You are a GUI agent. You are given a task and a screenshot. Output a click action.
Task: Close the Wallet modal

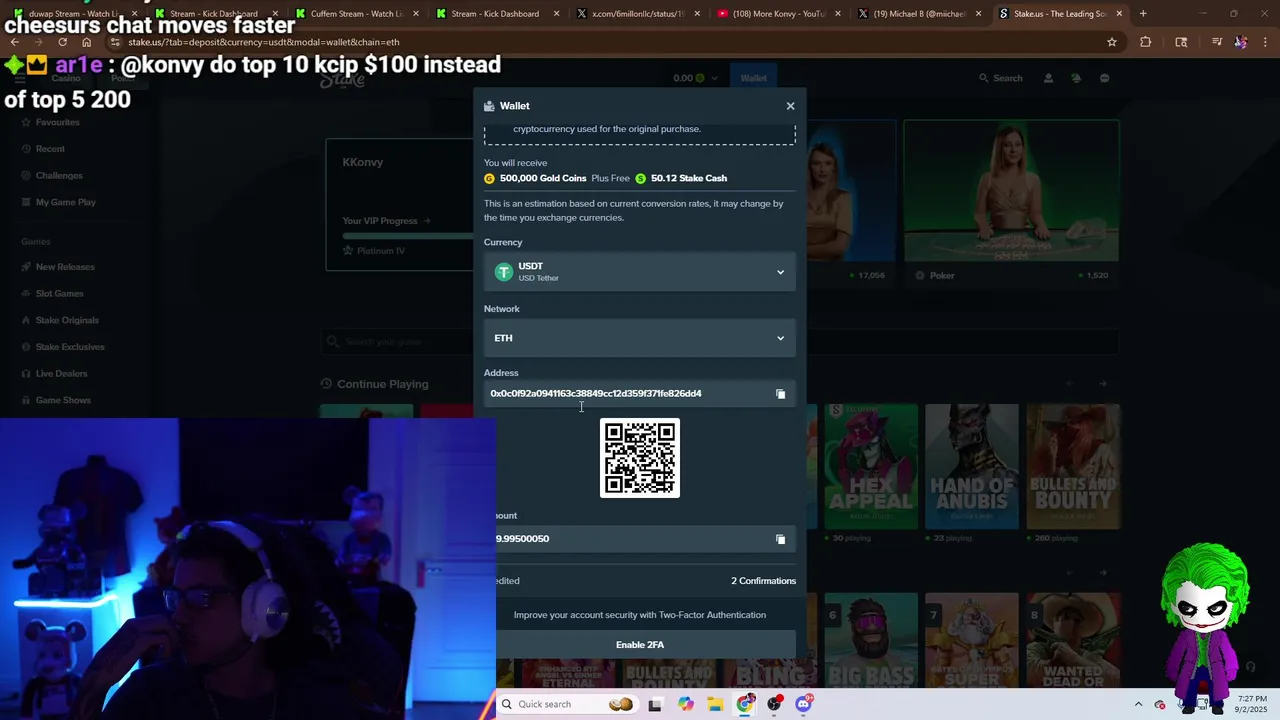[790, 106]
